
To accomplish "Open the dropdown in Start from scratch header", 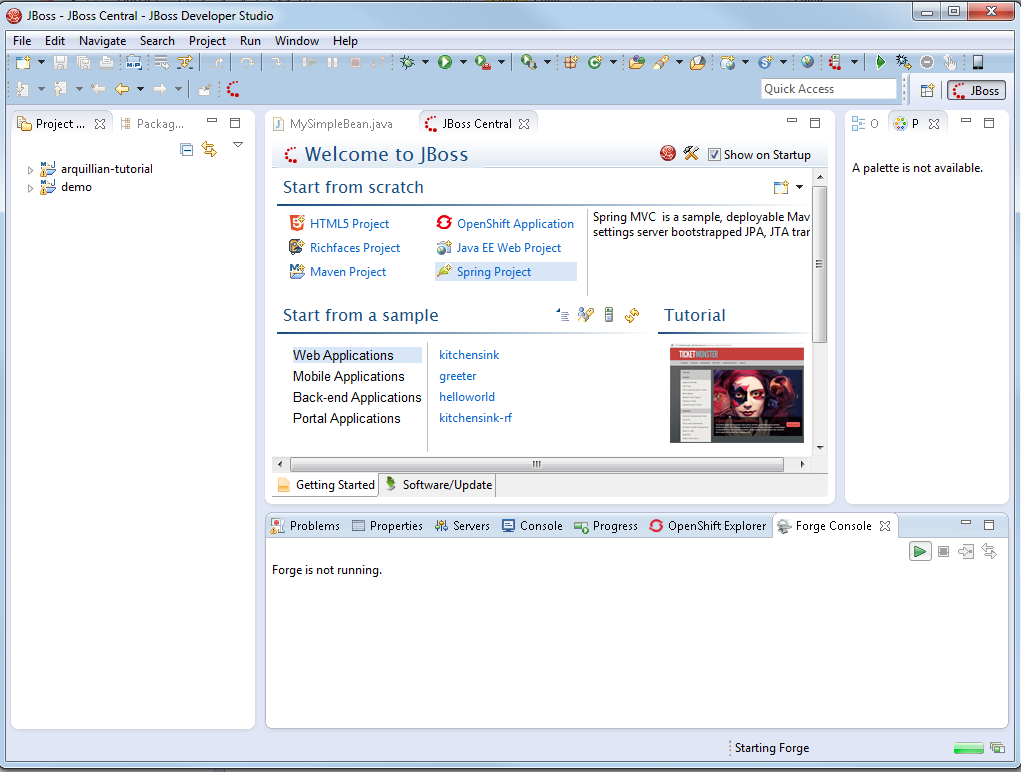I will [x=800, y=187].
